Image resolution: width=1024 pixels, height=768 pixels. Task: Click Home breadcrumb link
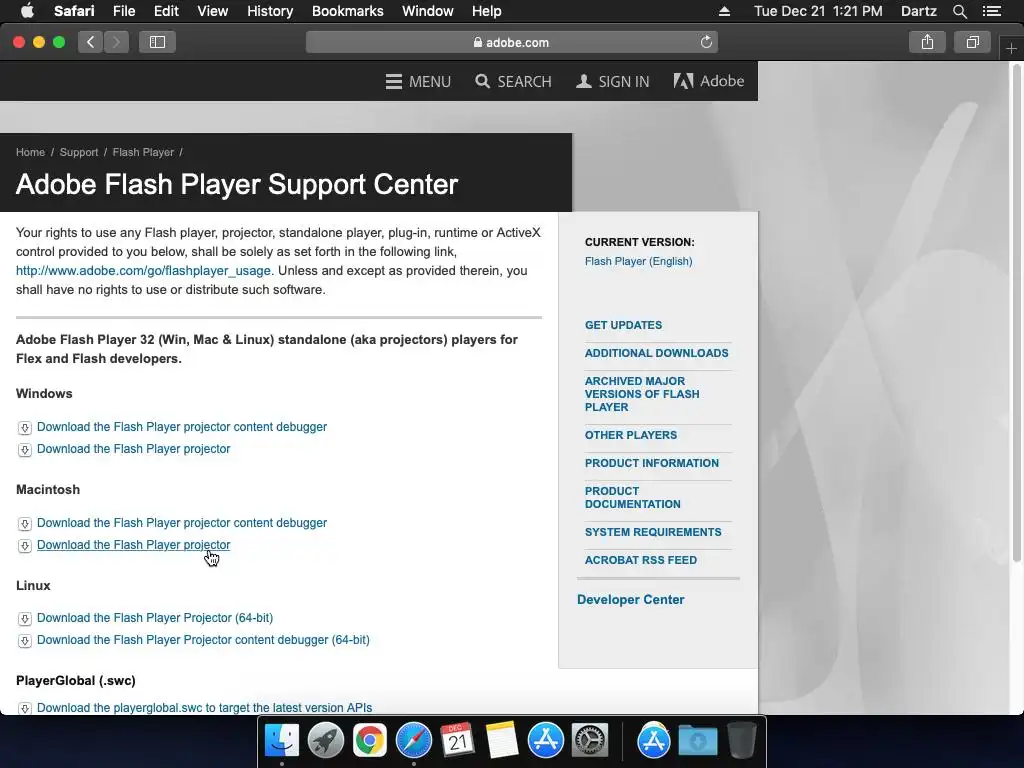coord(30,152)
